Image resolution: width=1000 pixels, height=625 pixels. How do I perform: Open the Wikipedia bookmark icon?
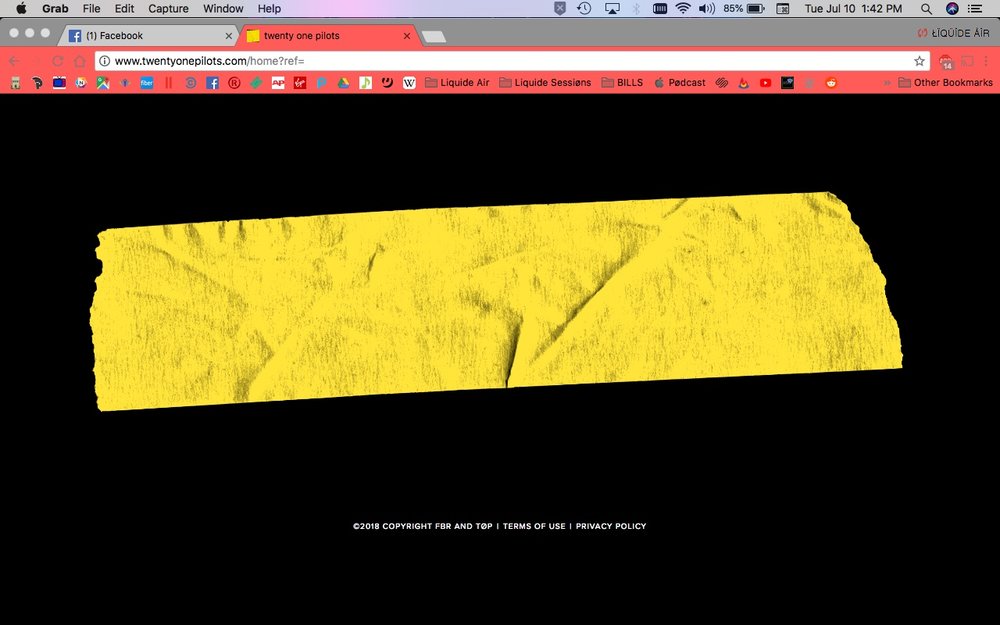pos(409,82)
